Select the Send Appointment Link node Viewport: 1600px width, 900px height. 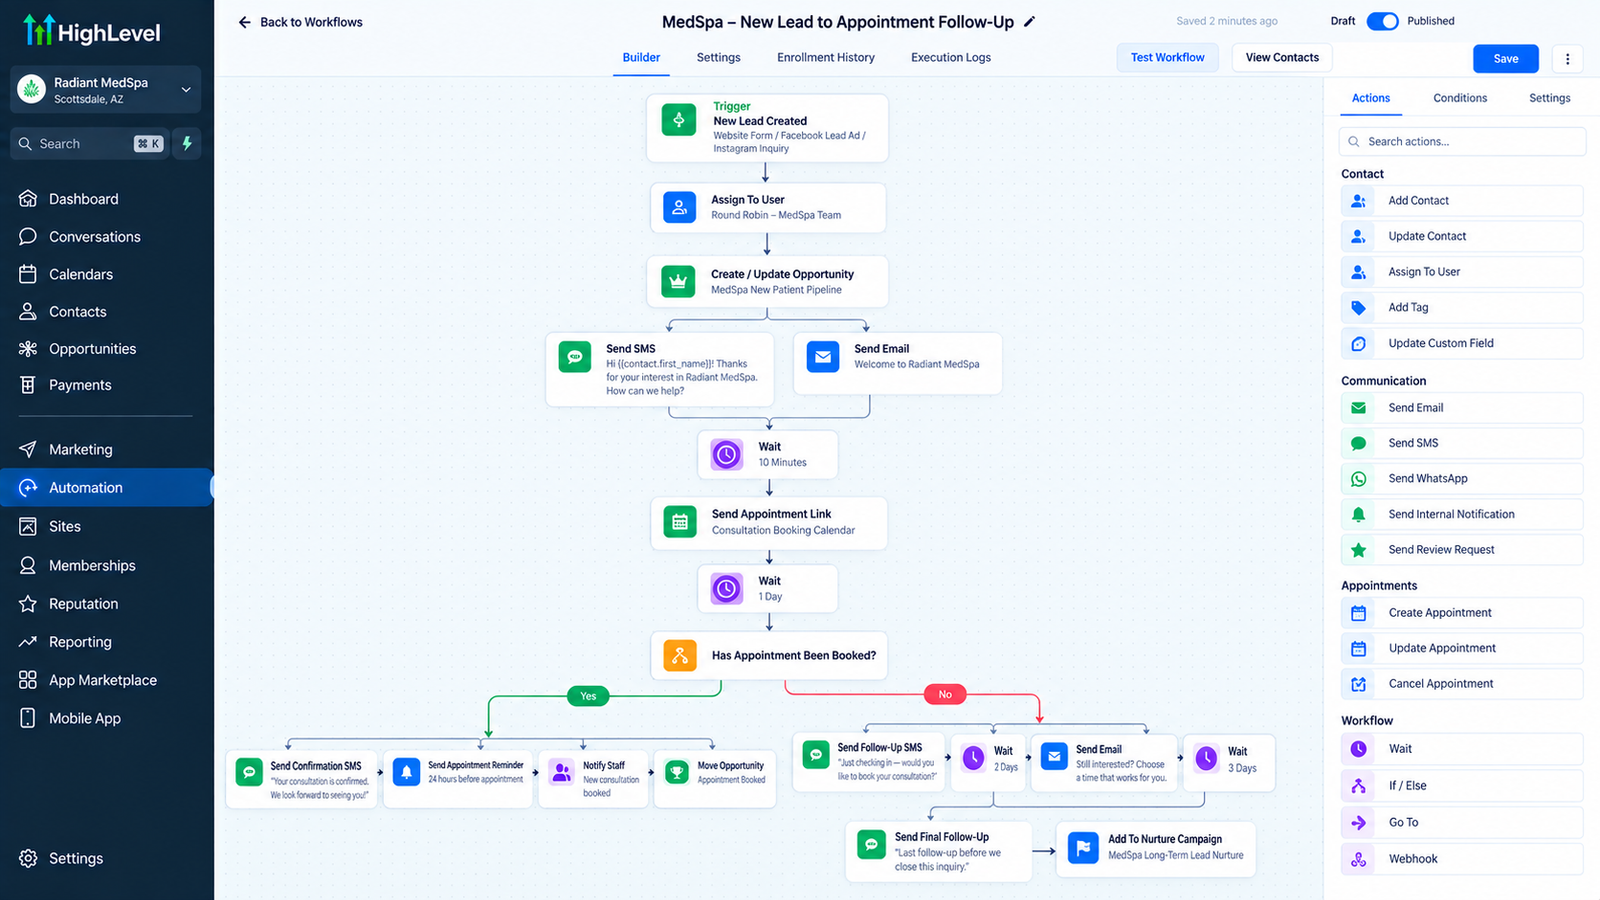click(x=769, y=522)
